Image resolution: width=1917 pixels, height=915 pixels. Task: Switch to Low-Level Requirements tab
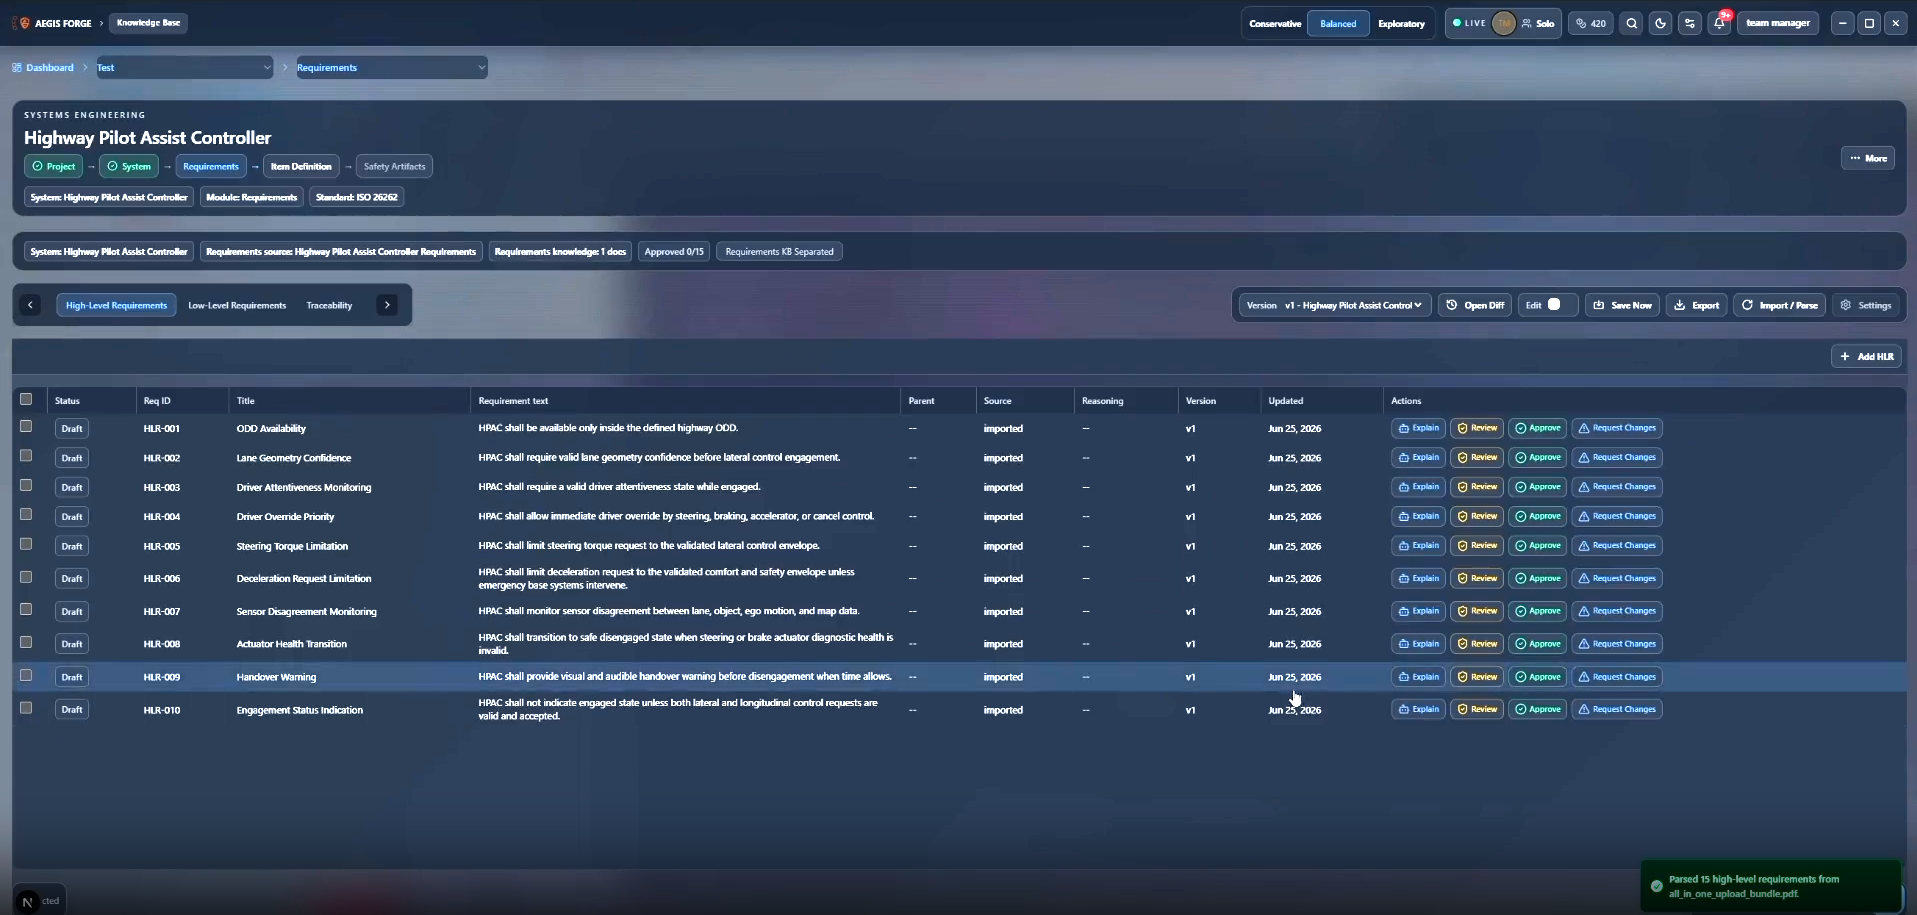click(x=237, y=305)
